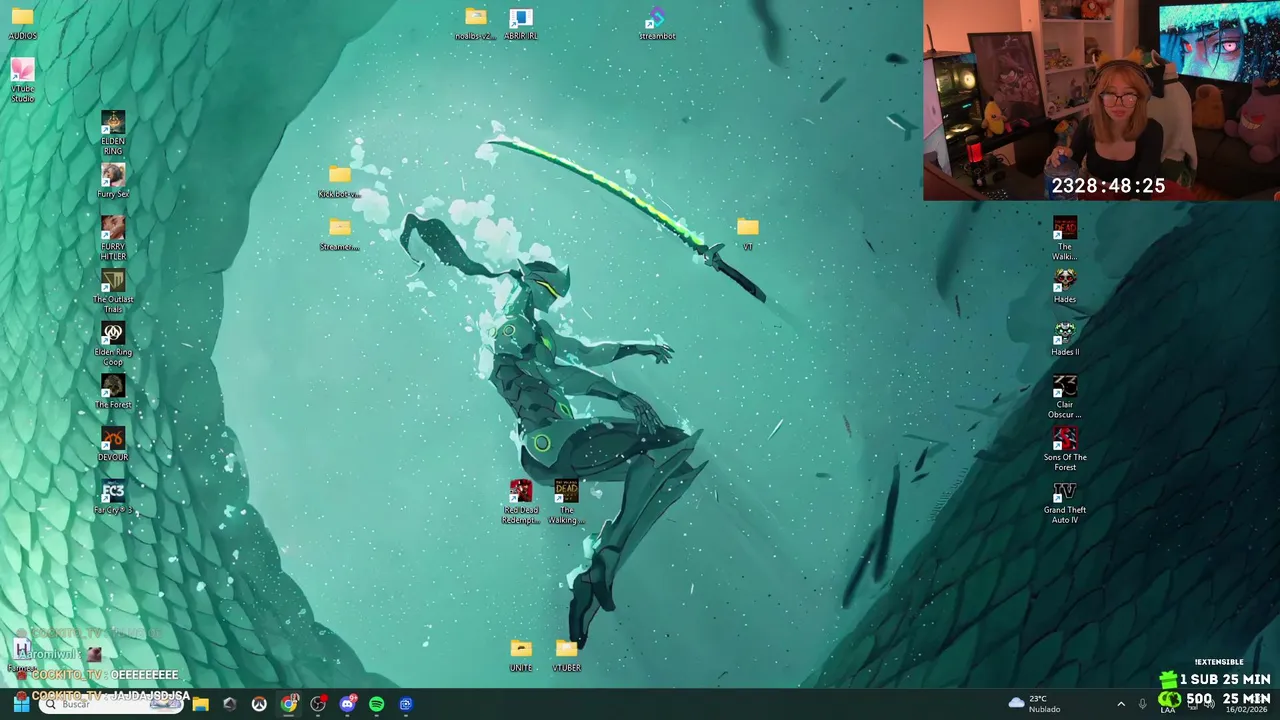Viewport: 1280px width, 720px height.
Task: Select the Clair Obscur shortcut
Action: 1065,397
